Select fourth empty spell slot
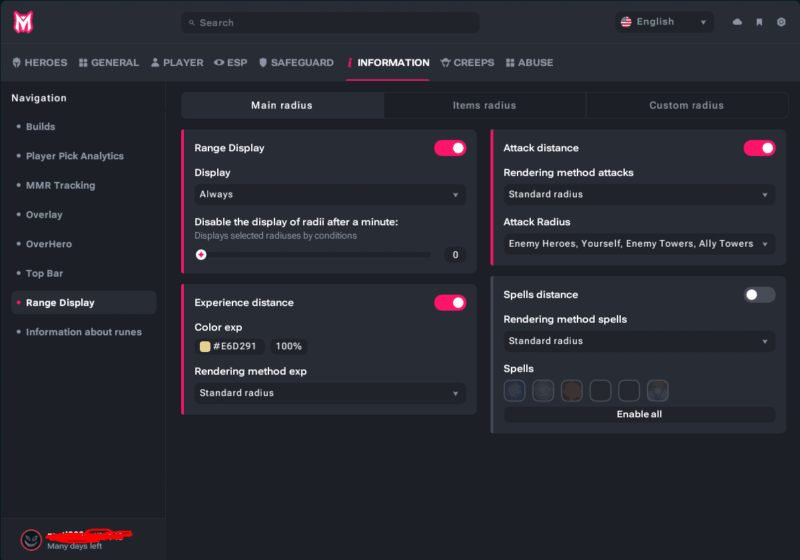This screenshot has height=560, width=800. [600, 391]
